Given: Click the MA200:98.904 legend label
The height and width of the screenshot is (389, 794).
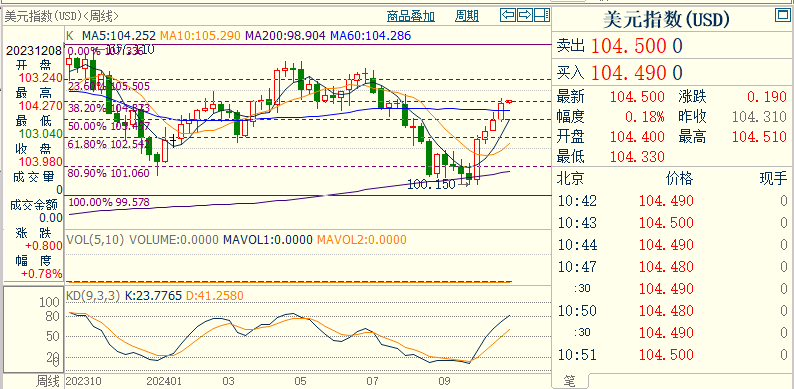Looking at the screenshot, I should click(286, 36).
